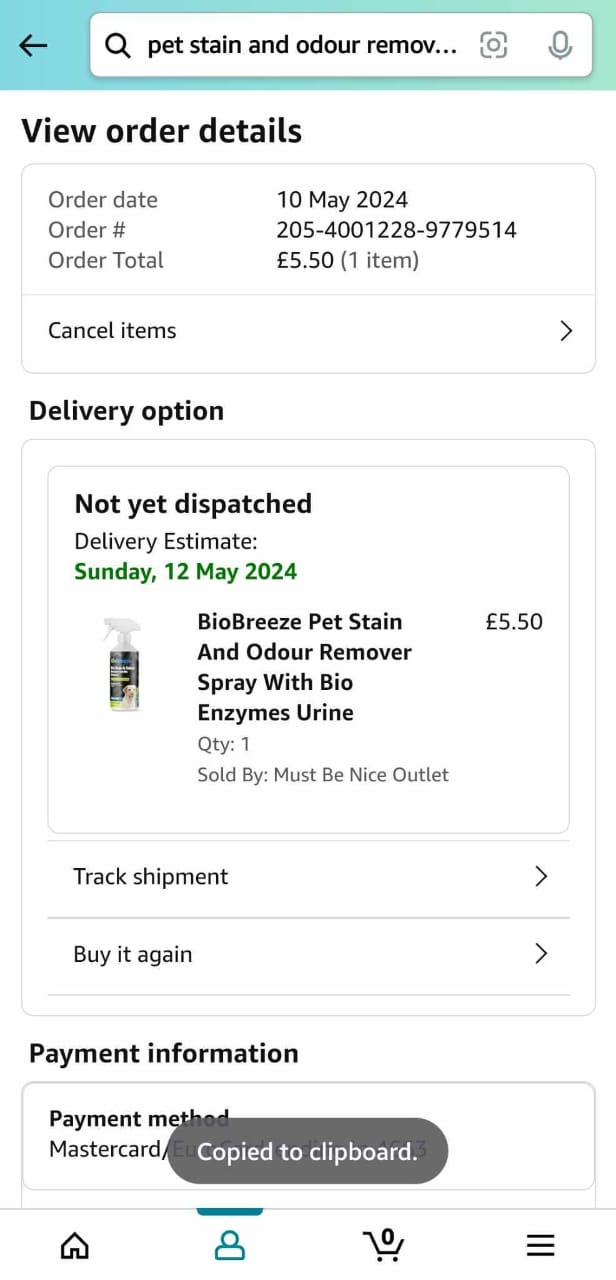Go to Home tab icon
This screenshot has width=616, height=1280.
[75, 1245]
